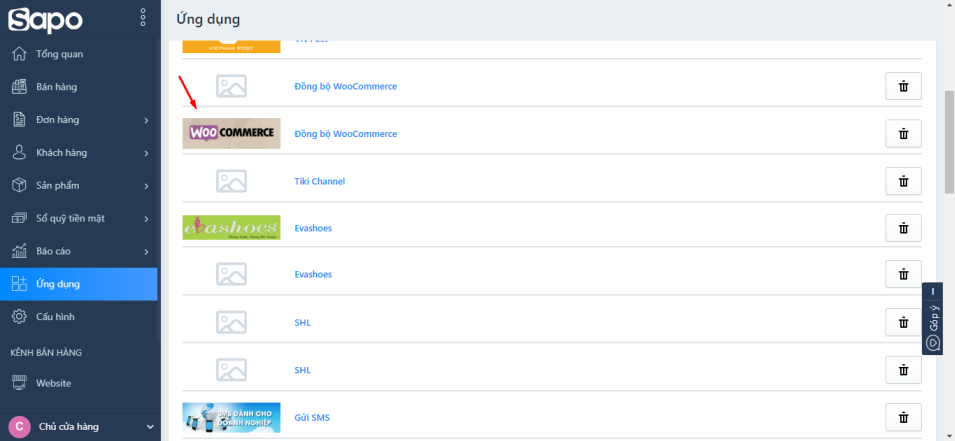Click the Sổ quỹ tiền mặt money icon
The height and width of the screenshot is (441, 955).
coord(19,219)
